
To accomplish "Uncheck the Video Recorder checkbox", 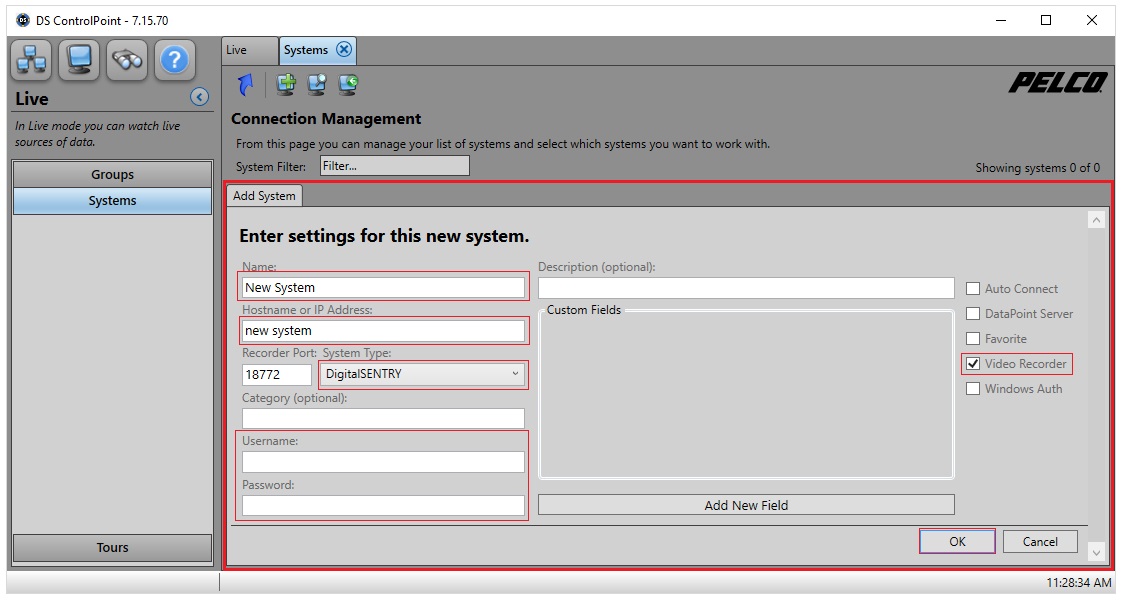I will (973, 363).
